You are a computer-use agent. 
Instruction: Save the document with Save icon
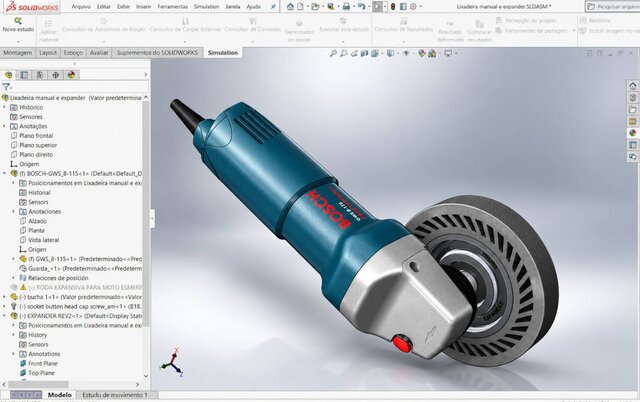[331, 7]
